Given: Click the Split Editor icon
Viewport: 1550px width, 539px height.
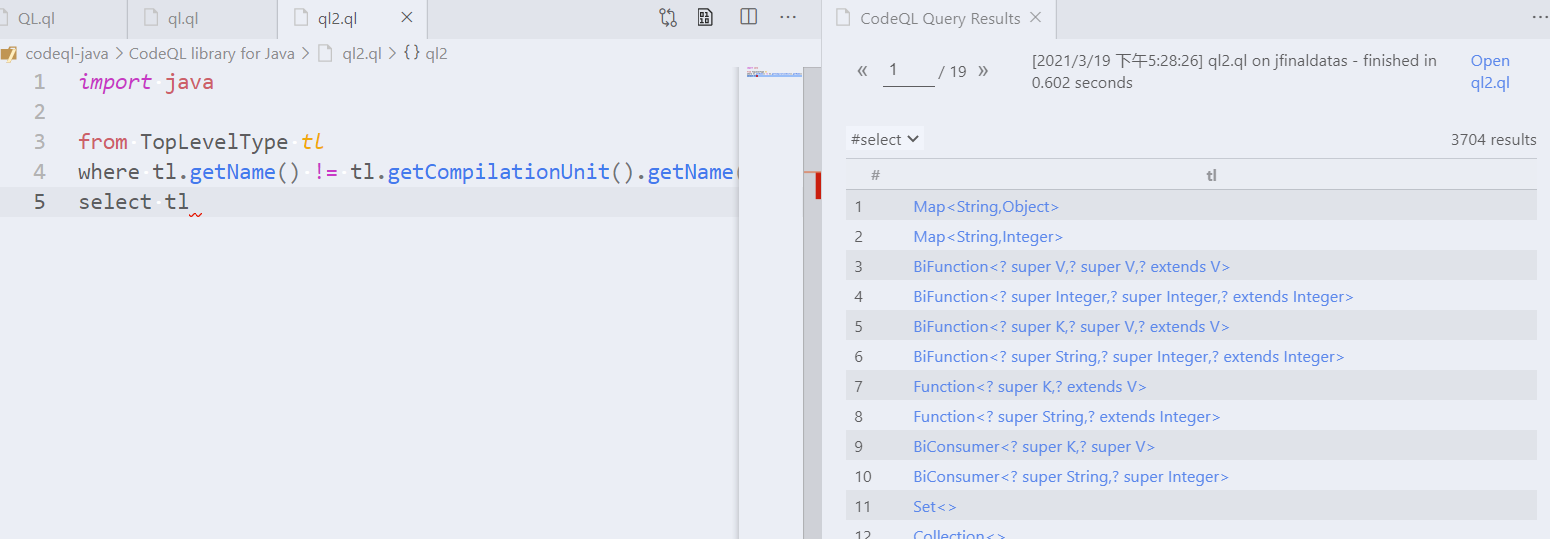Looking at the screenshot, I should pyautogui.click(x=748, y=18).
